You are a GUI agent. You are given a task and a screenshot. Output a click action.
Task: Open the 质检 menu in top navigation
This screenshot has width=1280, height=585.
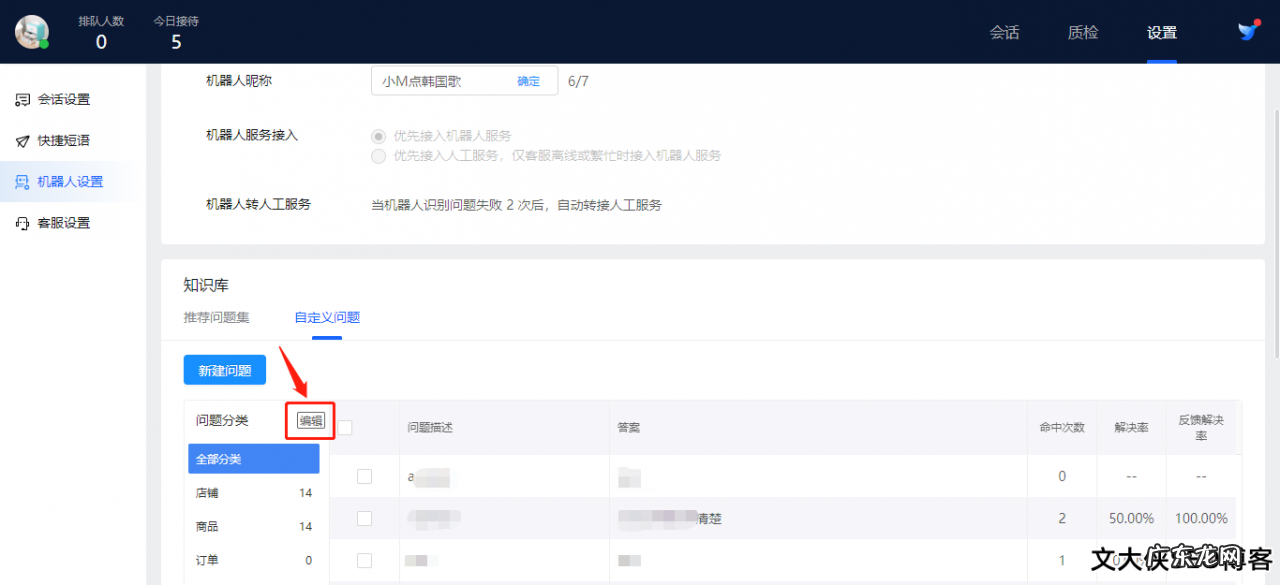tap(1082, 32)
